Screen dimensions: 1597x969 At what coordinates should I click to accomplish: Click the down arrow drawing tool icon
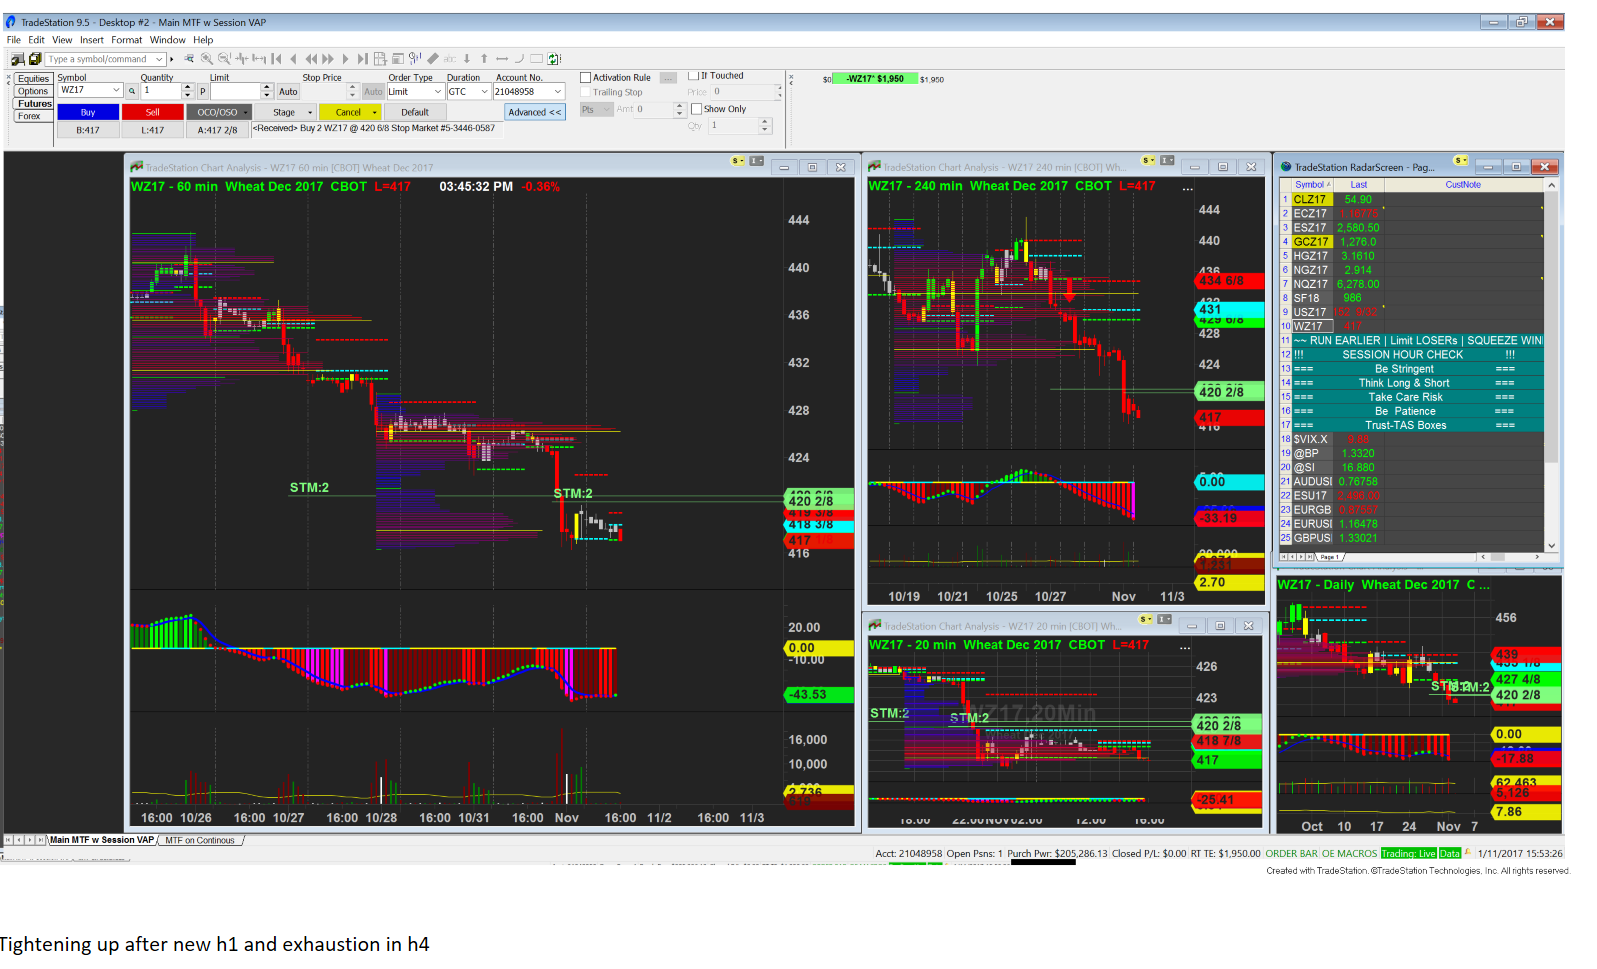[467, 59]
